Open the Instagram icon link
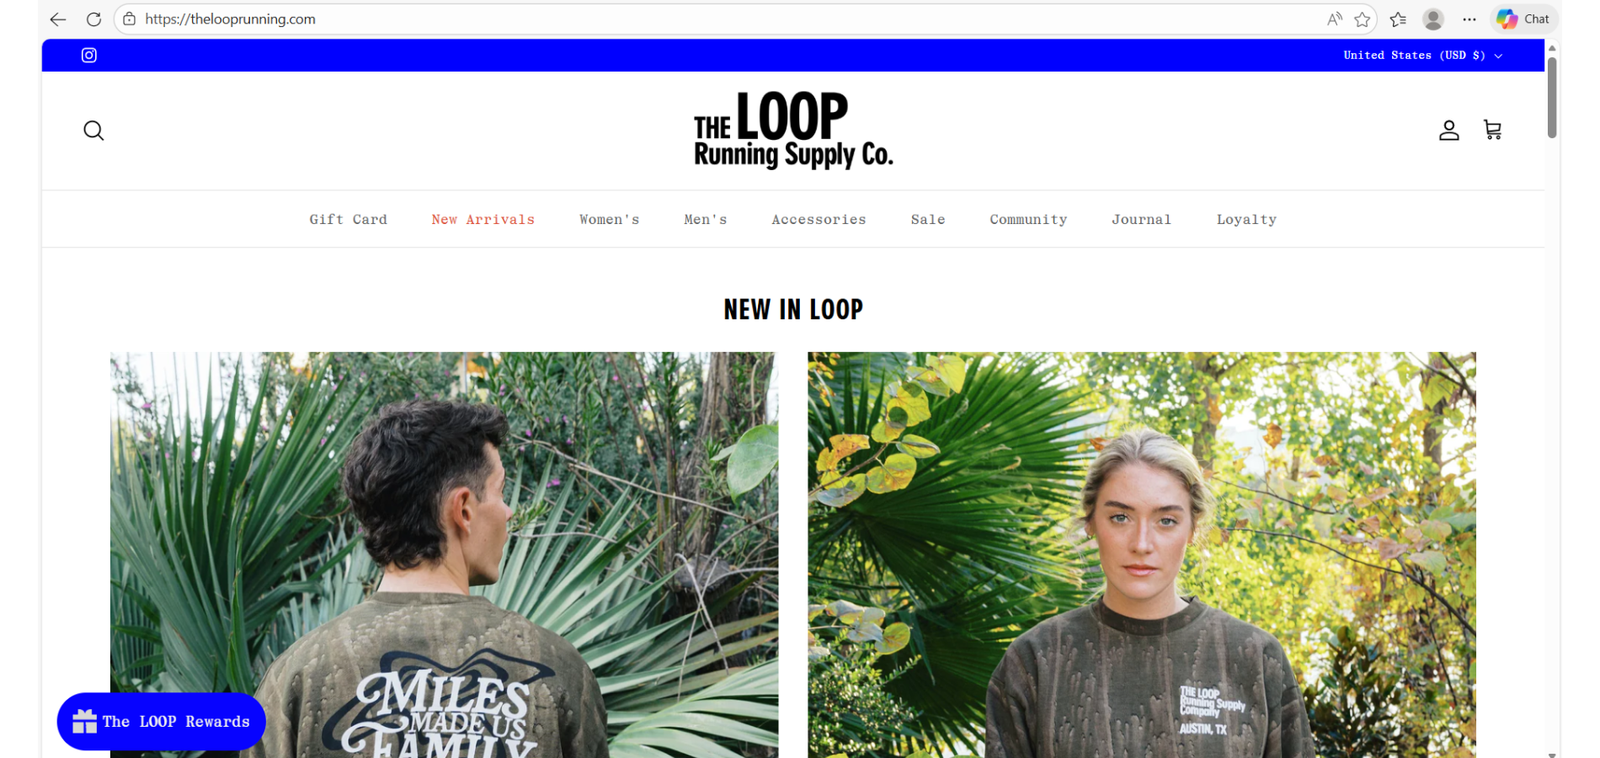Viewport: 1600px width, 758px height. point(89,55)
